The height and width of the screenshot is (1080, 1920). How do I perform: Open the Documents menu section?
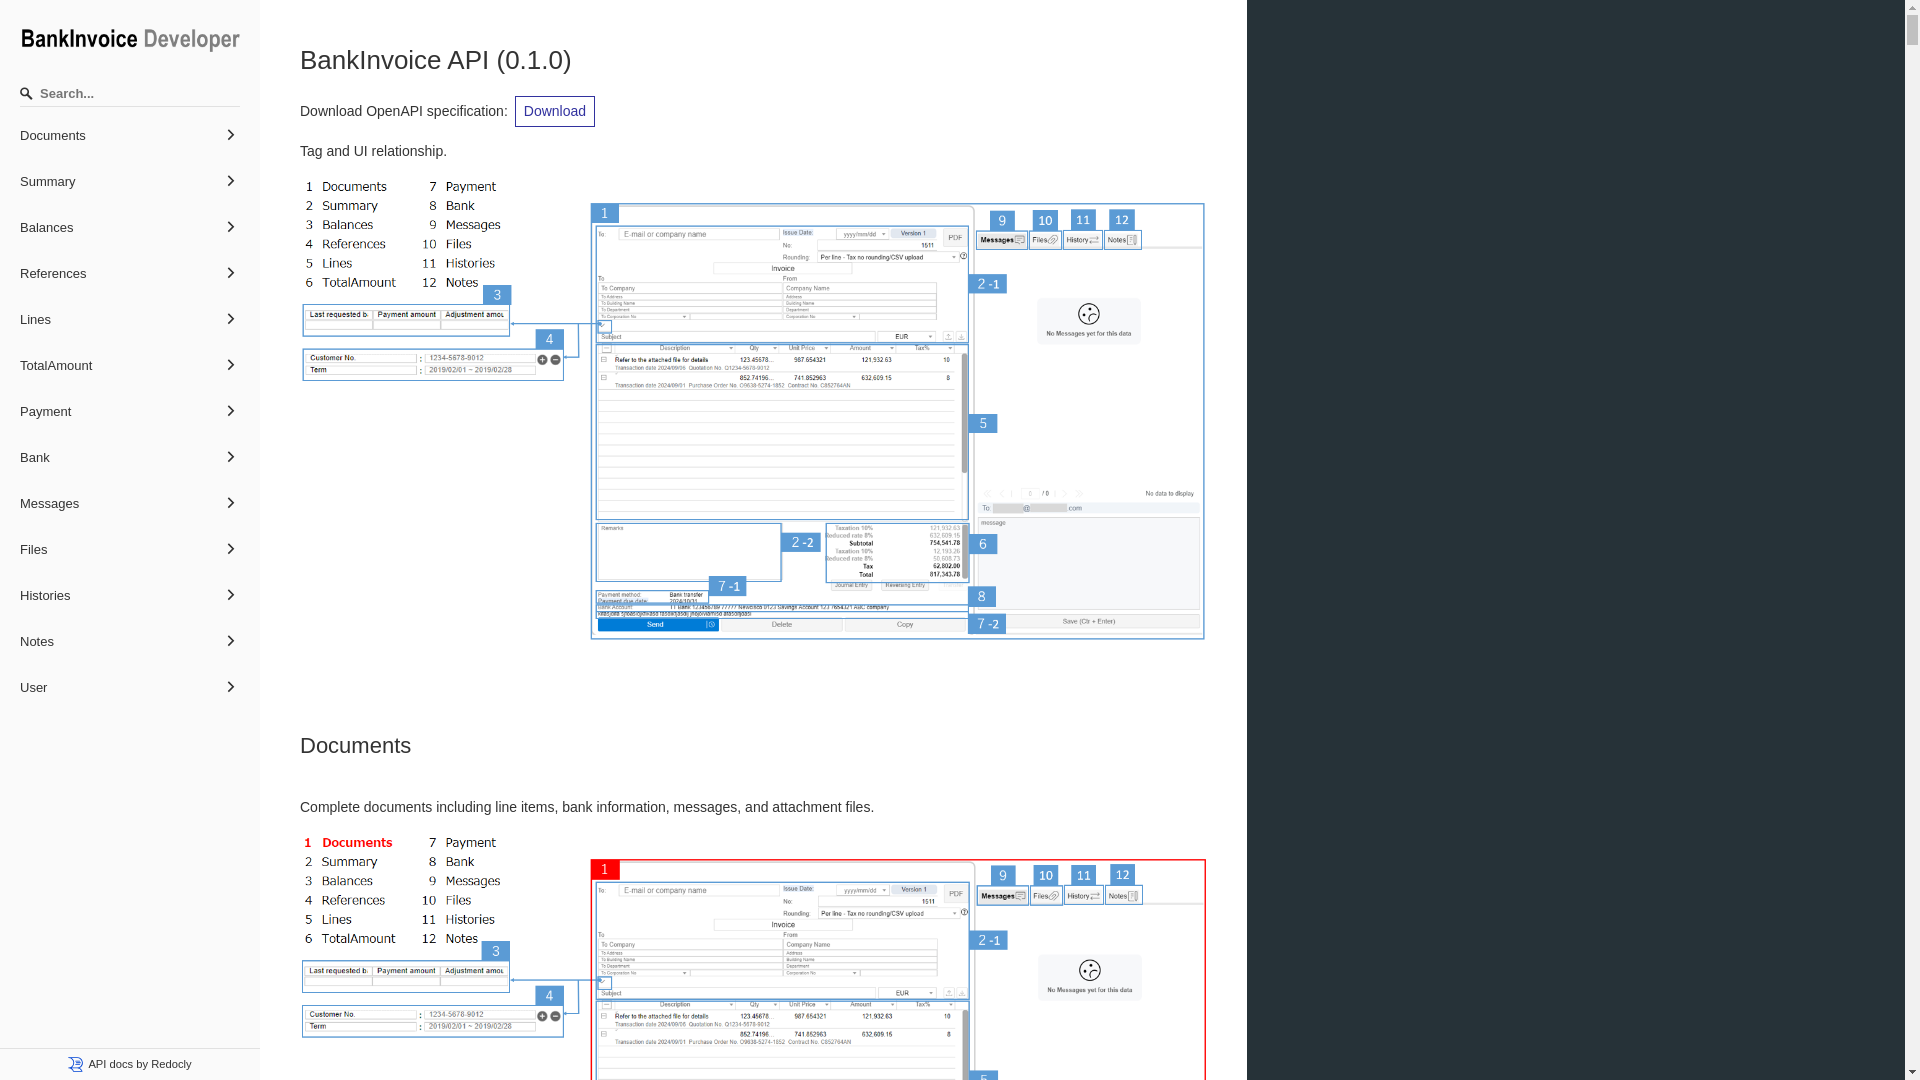click(x=130, y=135)
